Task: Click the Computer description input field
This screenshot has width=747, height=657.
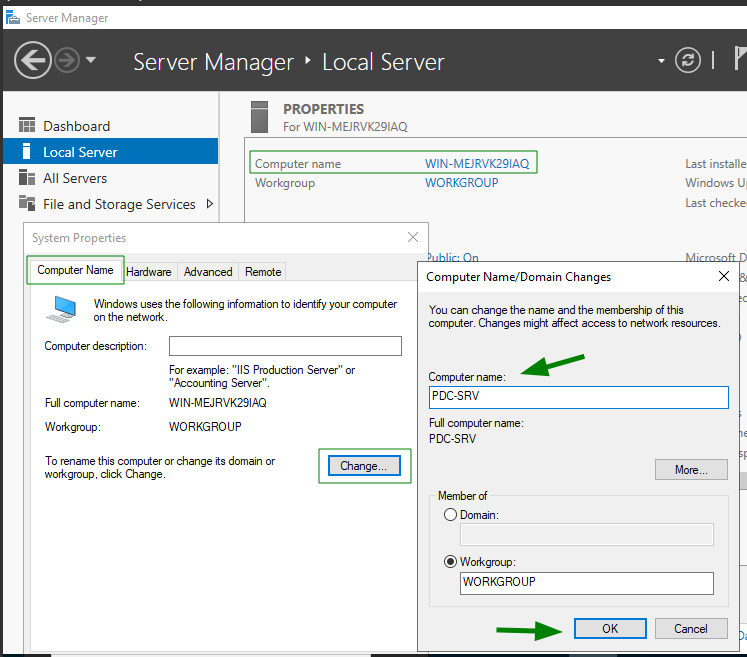Action: pyautogui.click(x=285, y=346)
